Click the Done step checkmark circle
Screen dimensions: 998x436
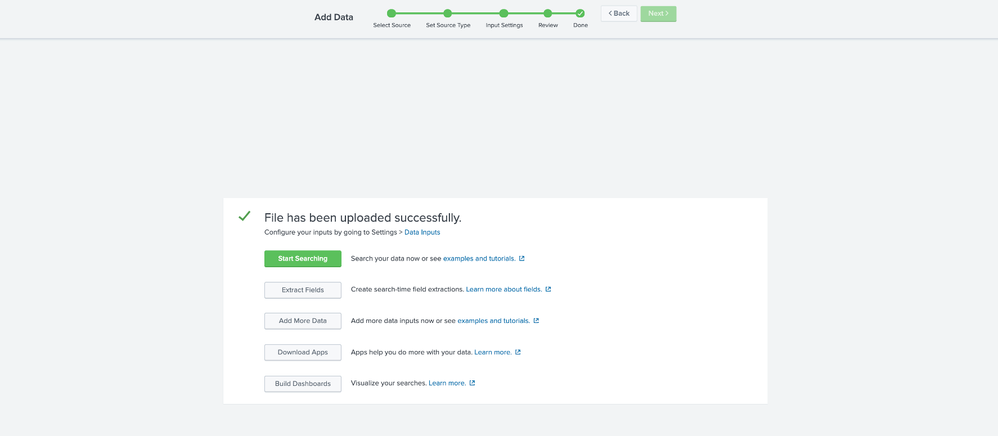[580, 14]
